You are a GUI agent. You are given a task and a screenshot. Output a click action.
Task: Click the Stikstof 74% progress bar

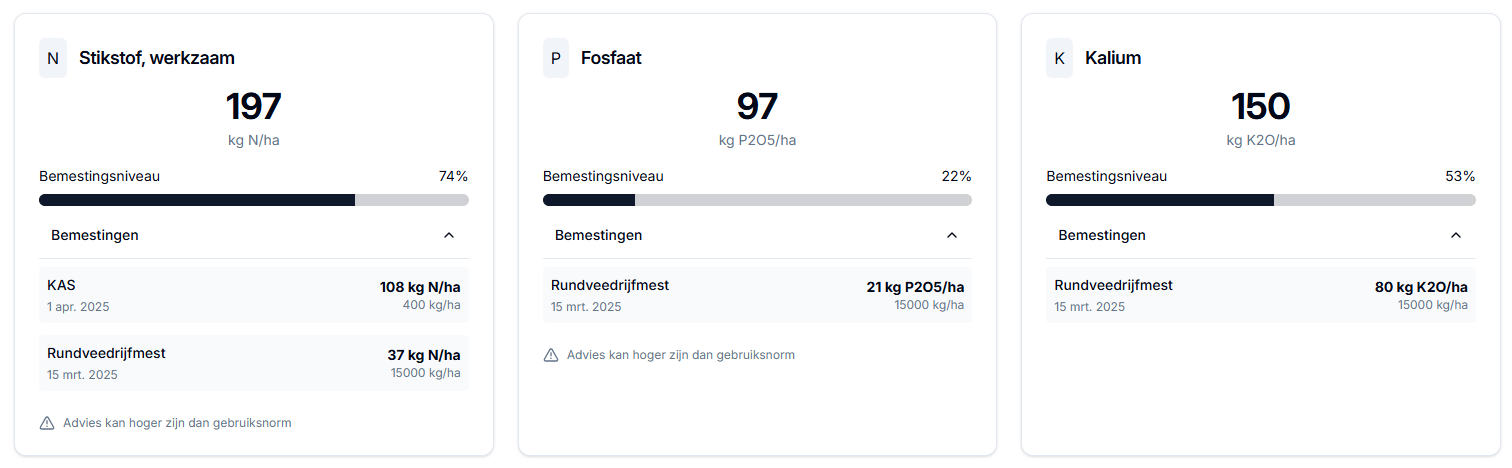click(254, 200)
